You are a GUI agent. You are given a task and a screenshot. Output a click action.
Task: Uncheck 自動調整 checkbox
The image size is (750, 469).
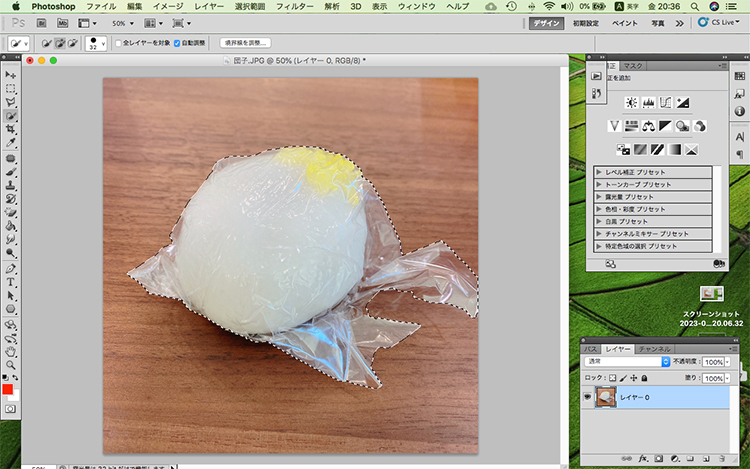177,43
